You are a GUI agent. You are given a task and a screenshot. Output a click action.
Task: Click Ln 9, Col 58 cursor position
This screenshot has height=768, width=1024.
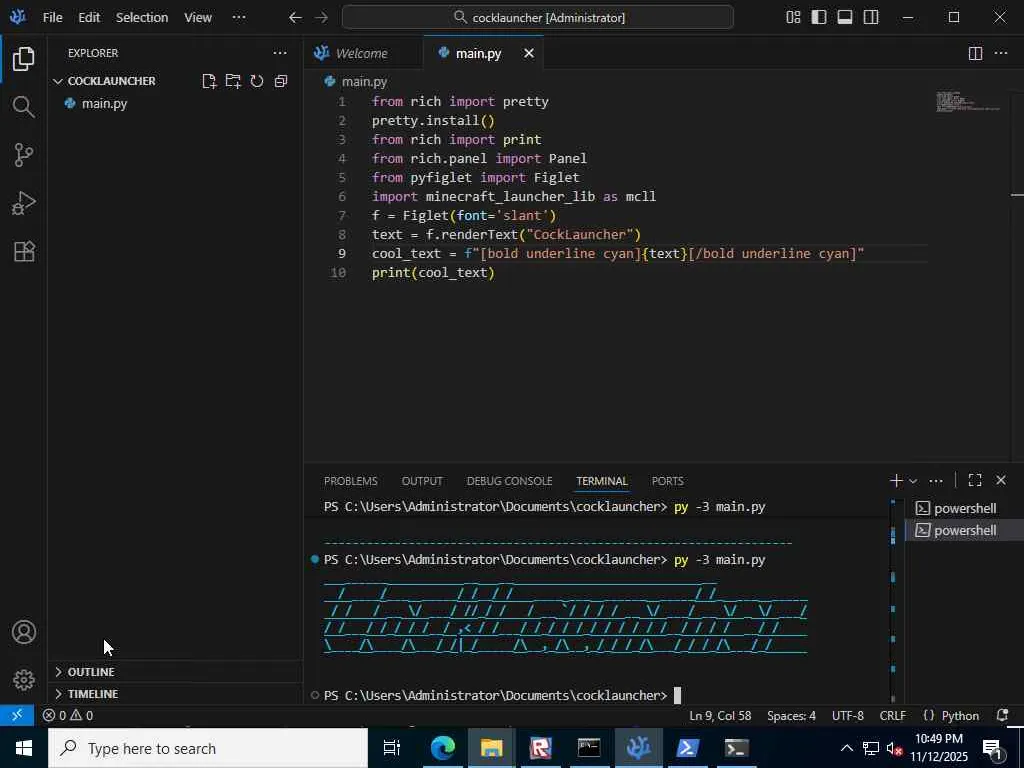tap(720, 716)
